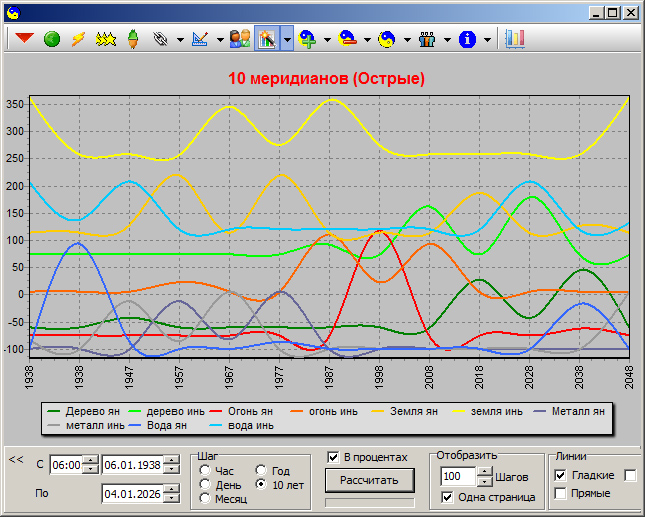645x517 pixels.
Task: Click the red down-triangle toolbar icon
Action: [24, 39]
